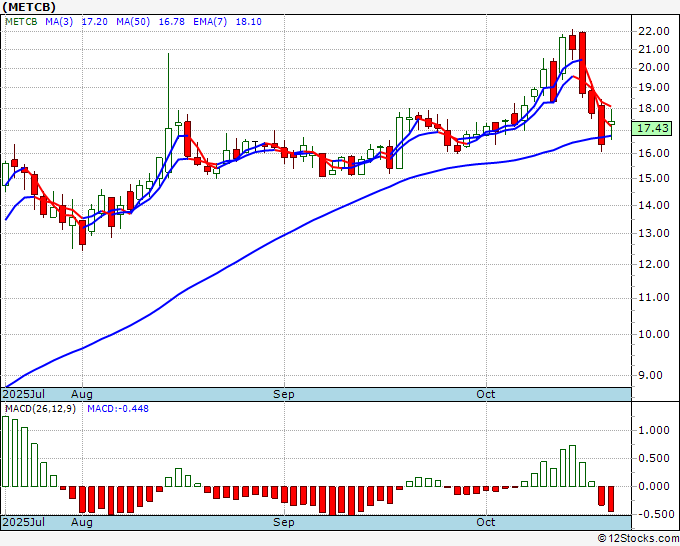Click the 15.00 price axis label
Image resolution: width=680 pixels, height=546 pixels.
654,178
